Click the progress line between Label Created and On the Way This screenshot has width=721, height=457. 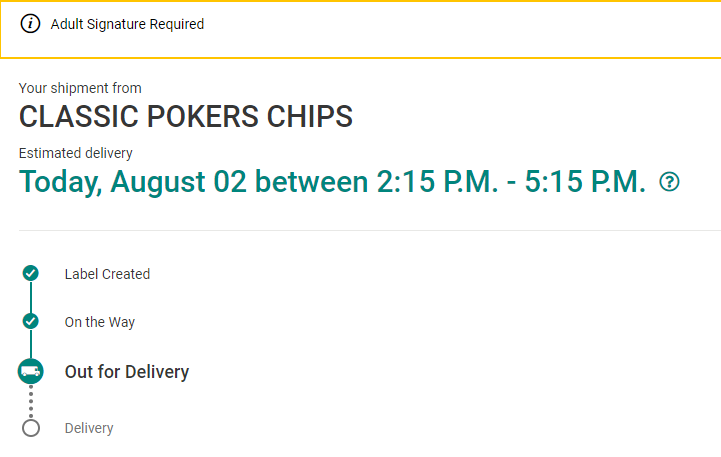31,297
